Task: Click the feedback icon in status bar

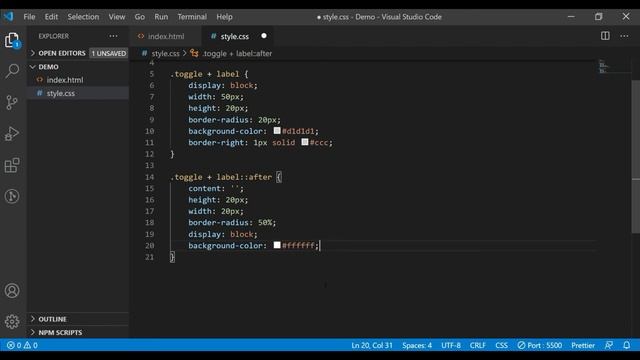Action: tap(609, 345)
